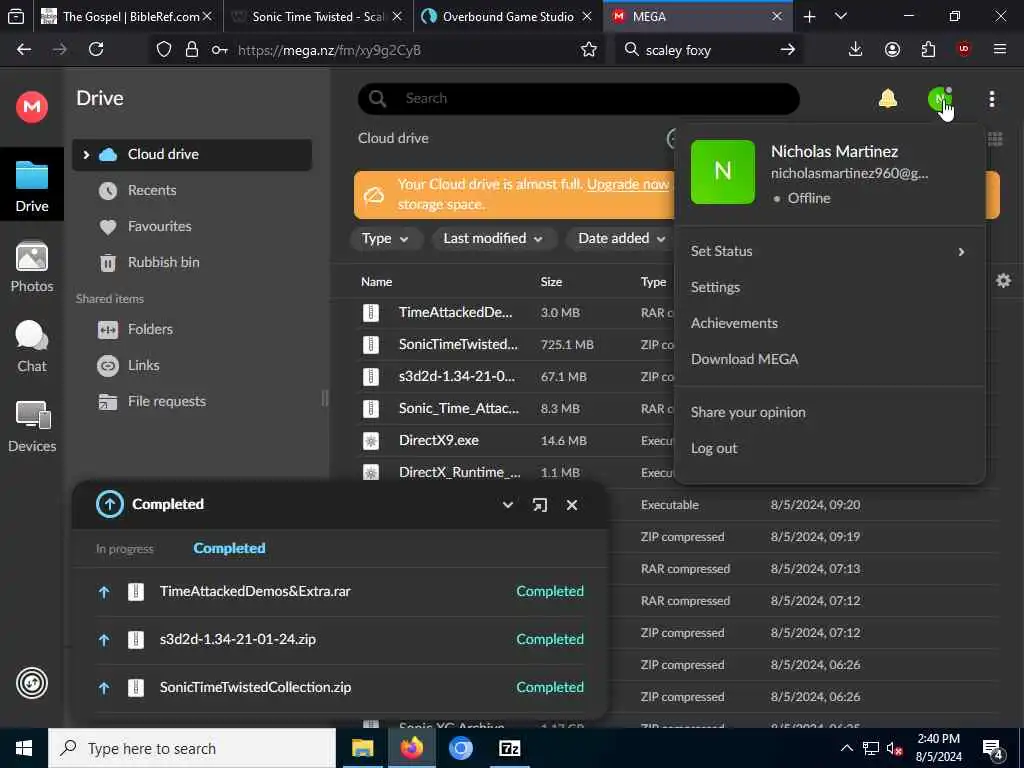The width and height of the screenshot is (1024, 768).
Task: Click the MEGA logo icon
Action: [x=31, y=106]
